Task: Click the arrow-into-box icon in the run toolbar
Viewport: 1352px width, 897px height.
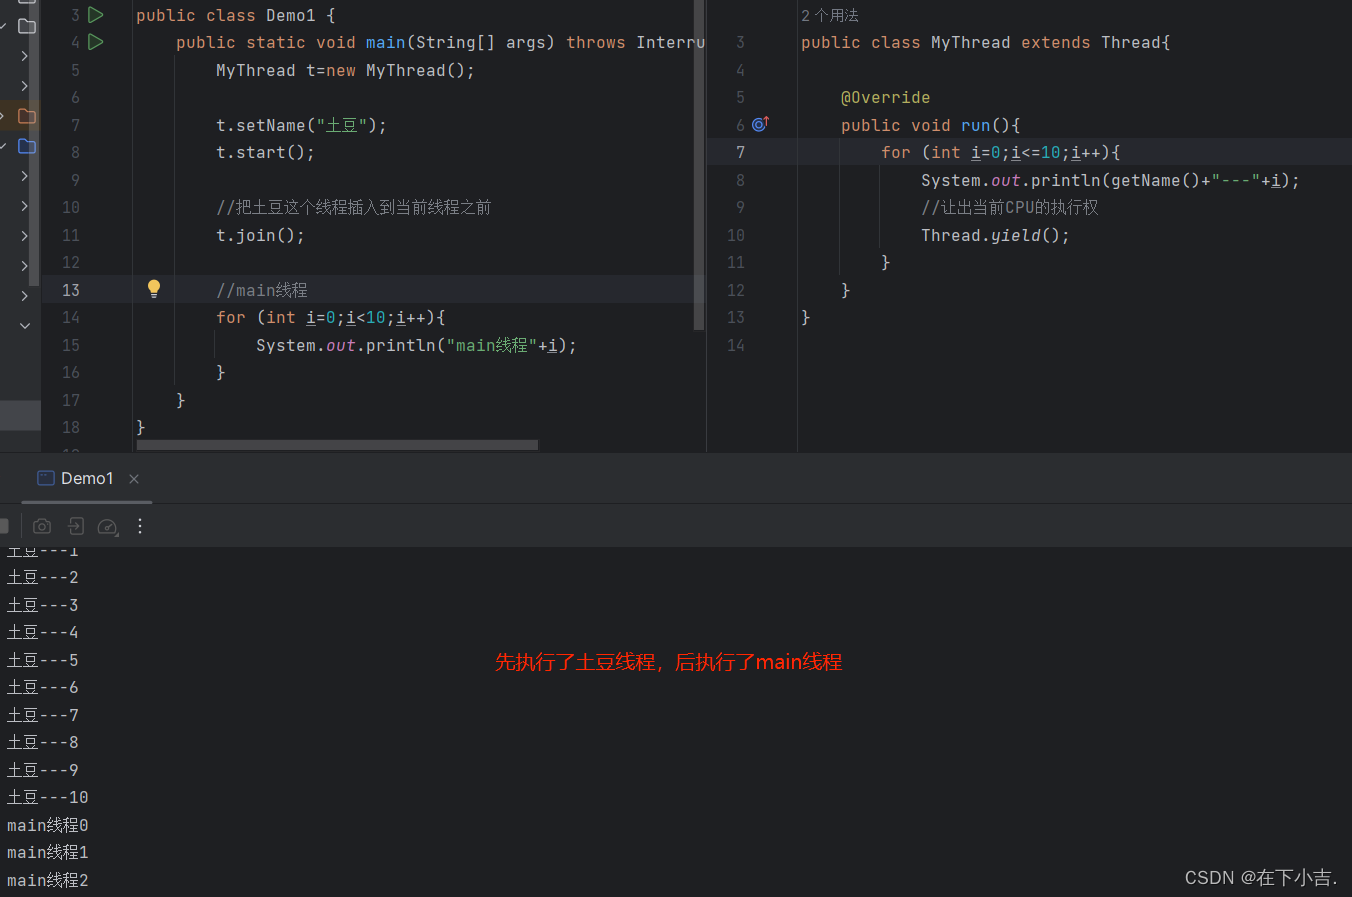Action: (x=75, y=526)
